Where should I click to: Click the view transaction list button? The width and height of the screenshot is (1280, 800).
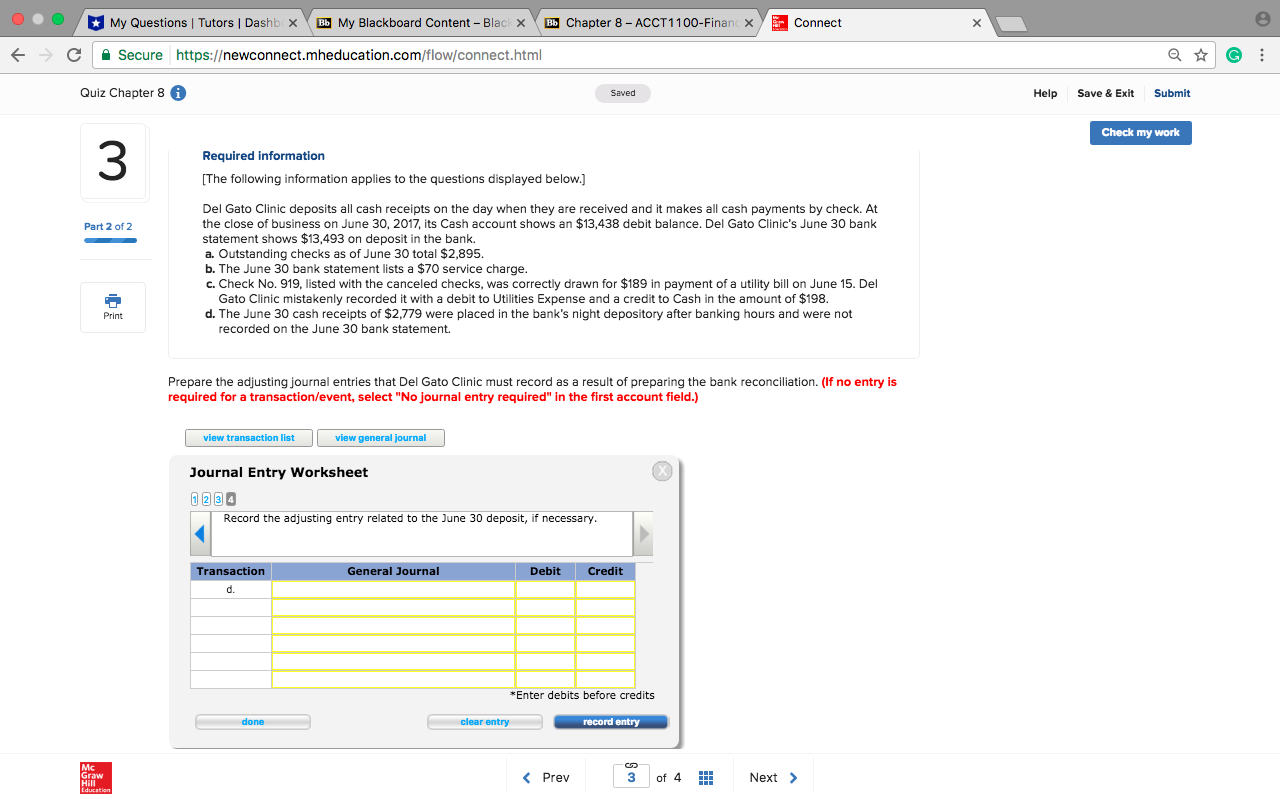click(248, 437)
